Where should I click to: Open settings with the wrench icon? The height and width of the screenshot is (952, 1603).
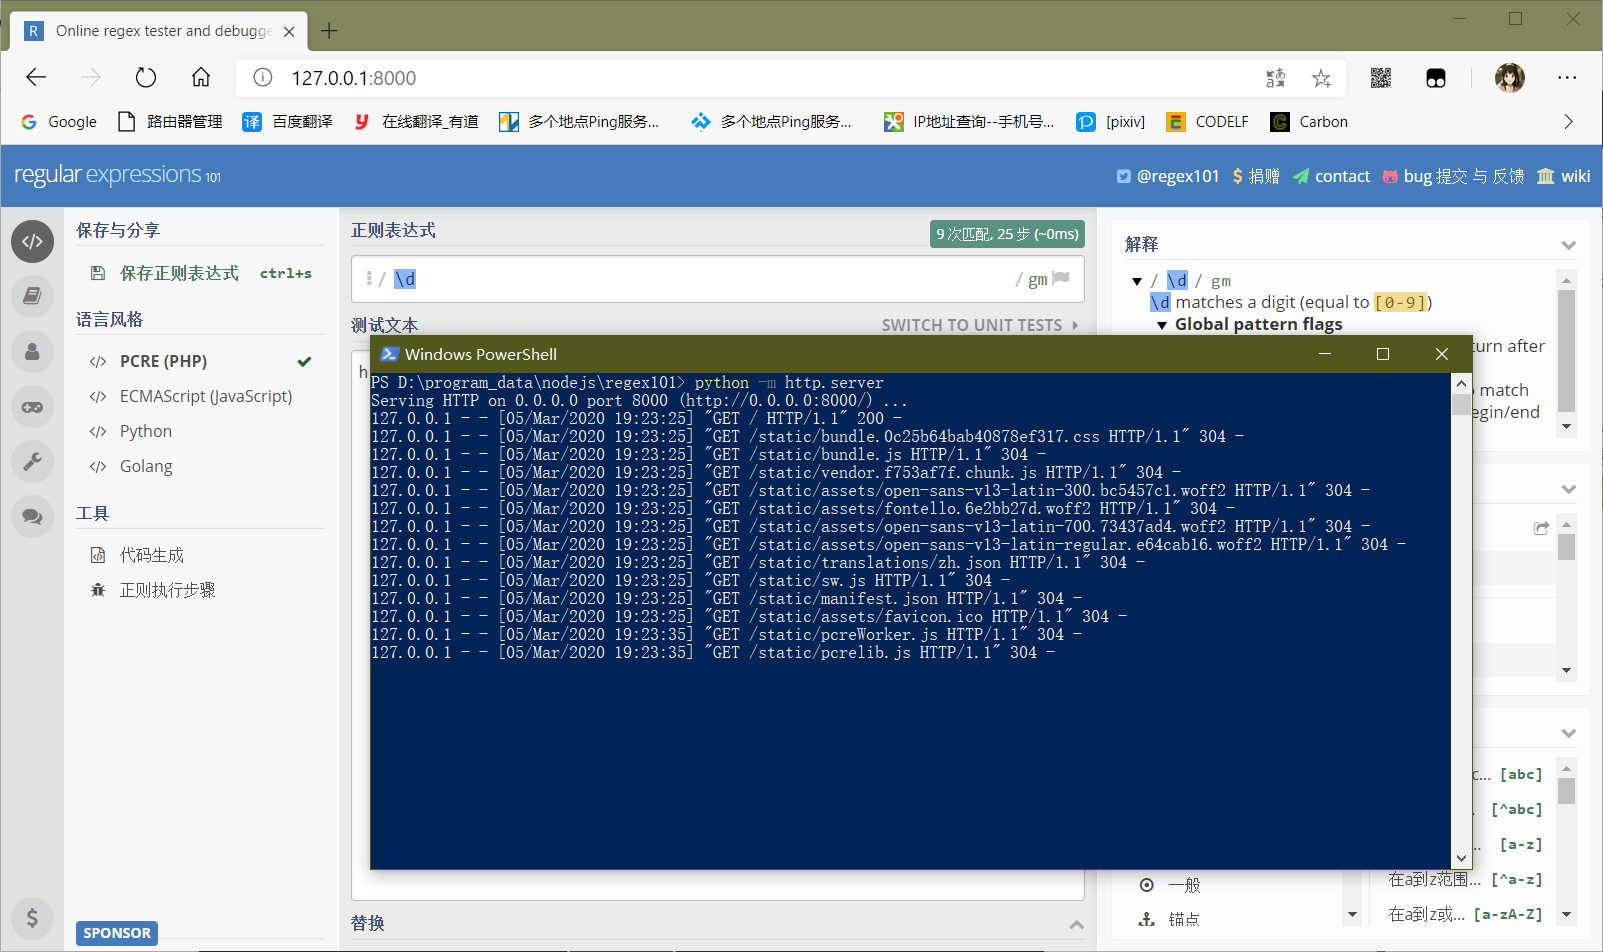tap(32, 461)
